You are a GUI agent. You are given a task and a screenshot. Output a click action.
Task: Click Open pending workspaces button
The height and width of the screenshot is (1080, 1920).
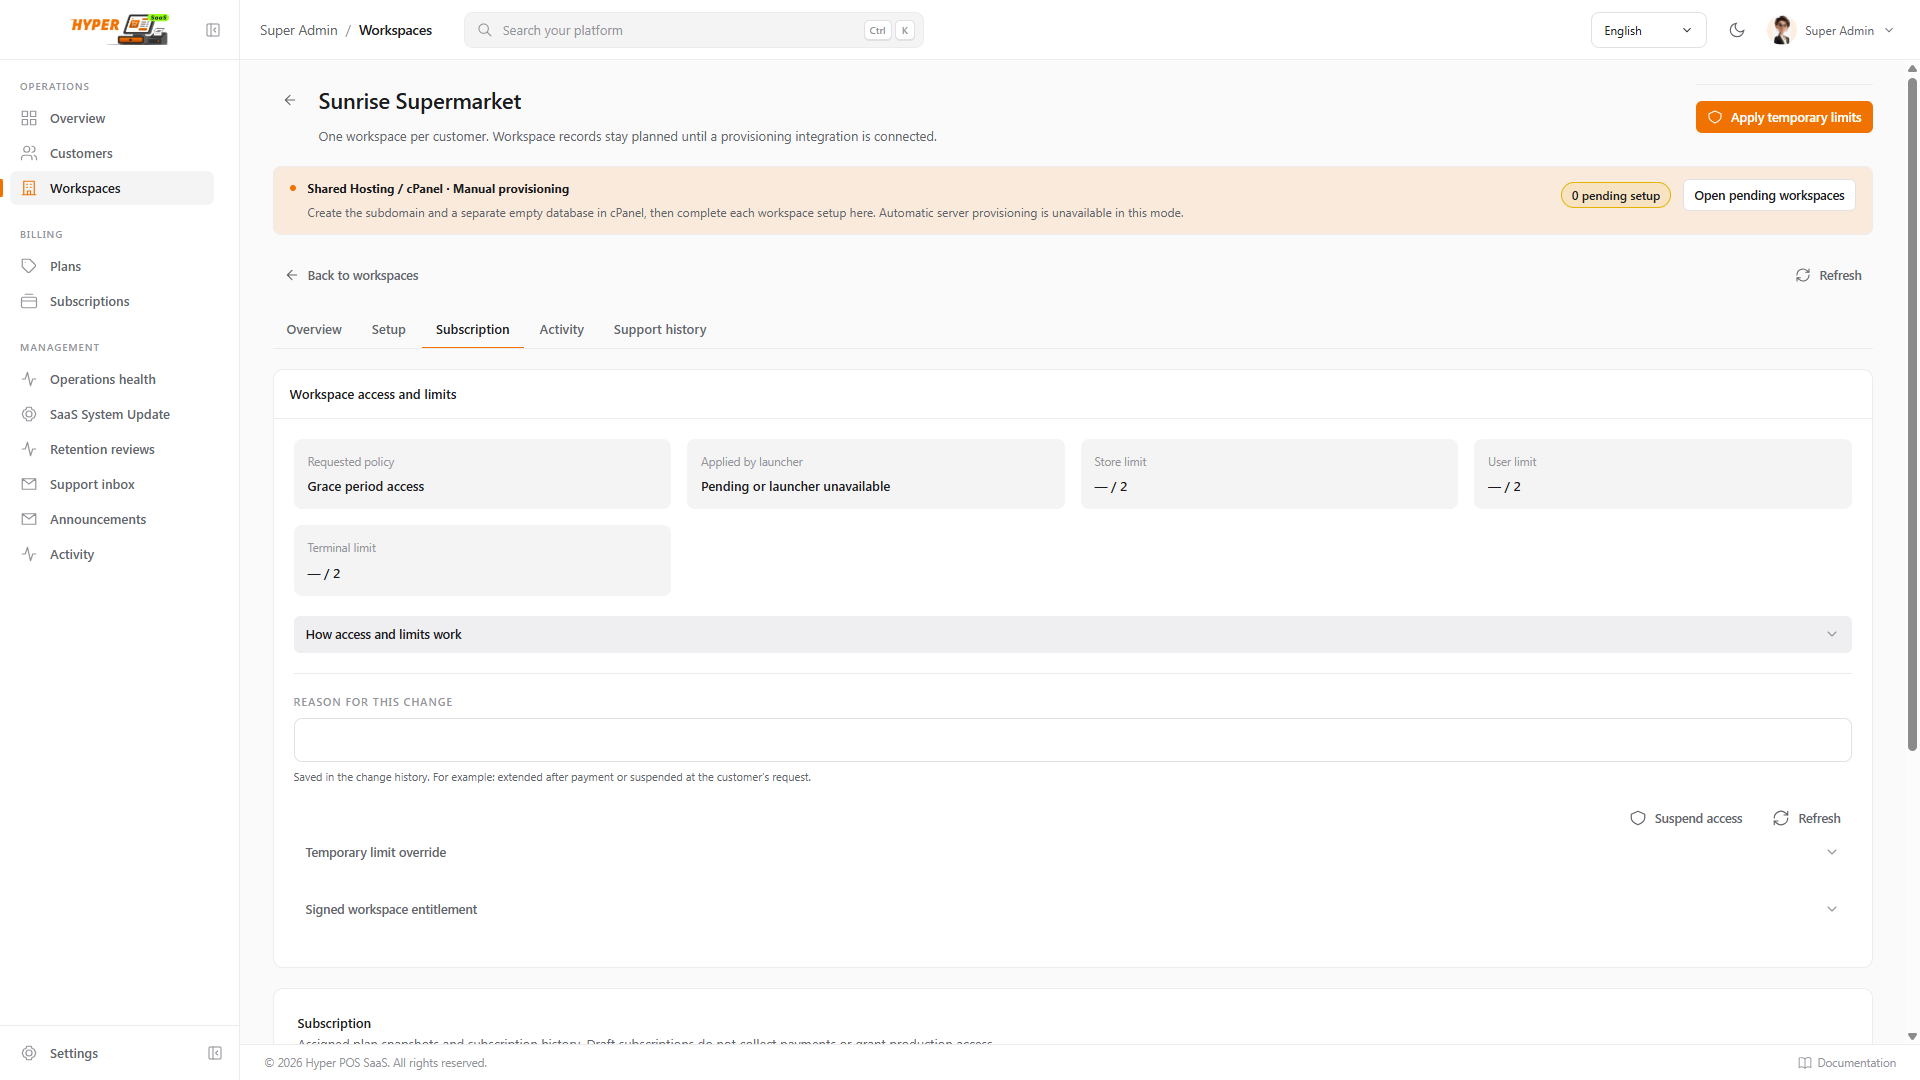pyautogui.click(x=1769, y=195)
